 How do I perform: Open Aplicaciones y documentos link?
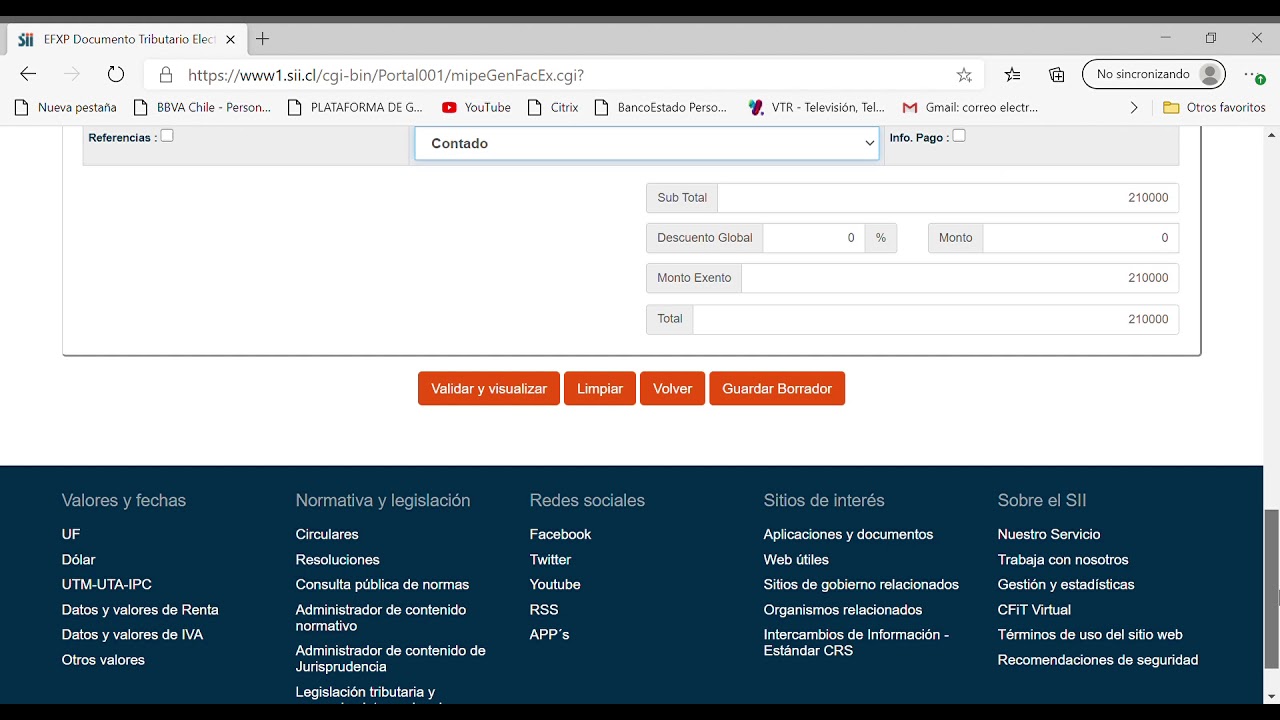point(848,535)
